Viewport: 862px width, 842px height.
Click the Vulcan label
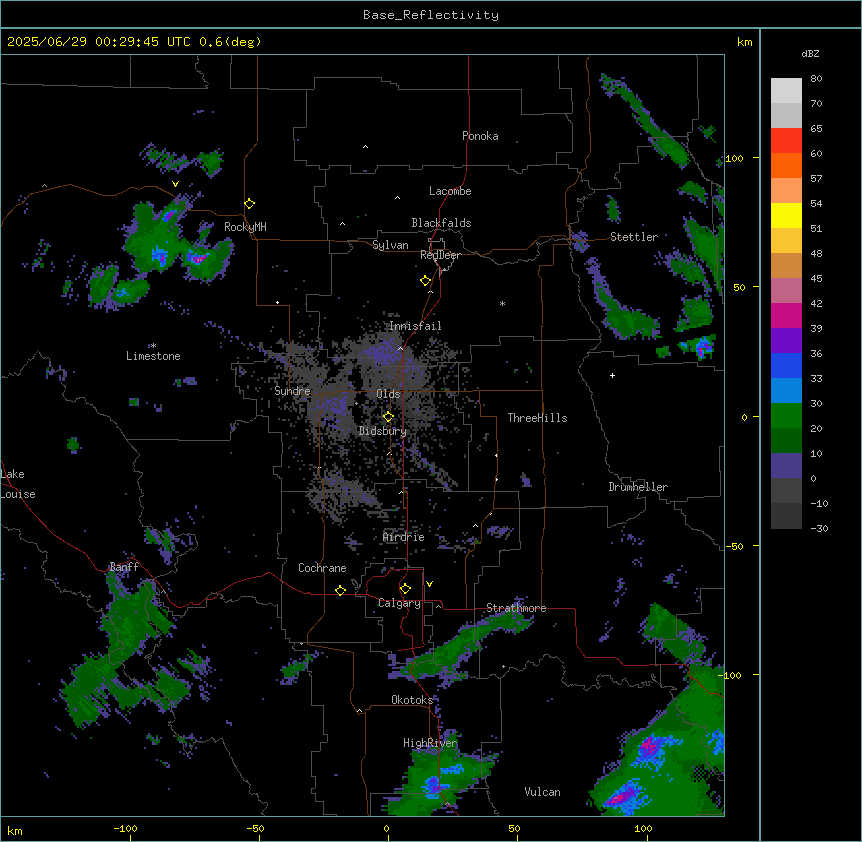542,792
